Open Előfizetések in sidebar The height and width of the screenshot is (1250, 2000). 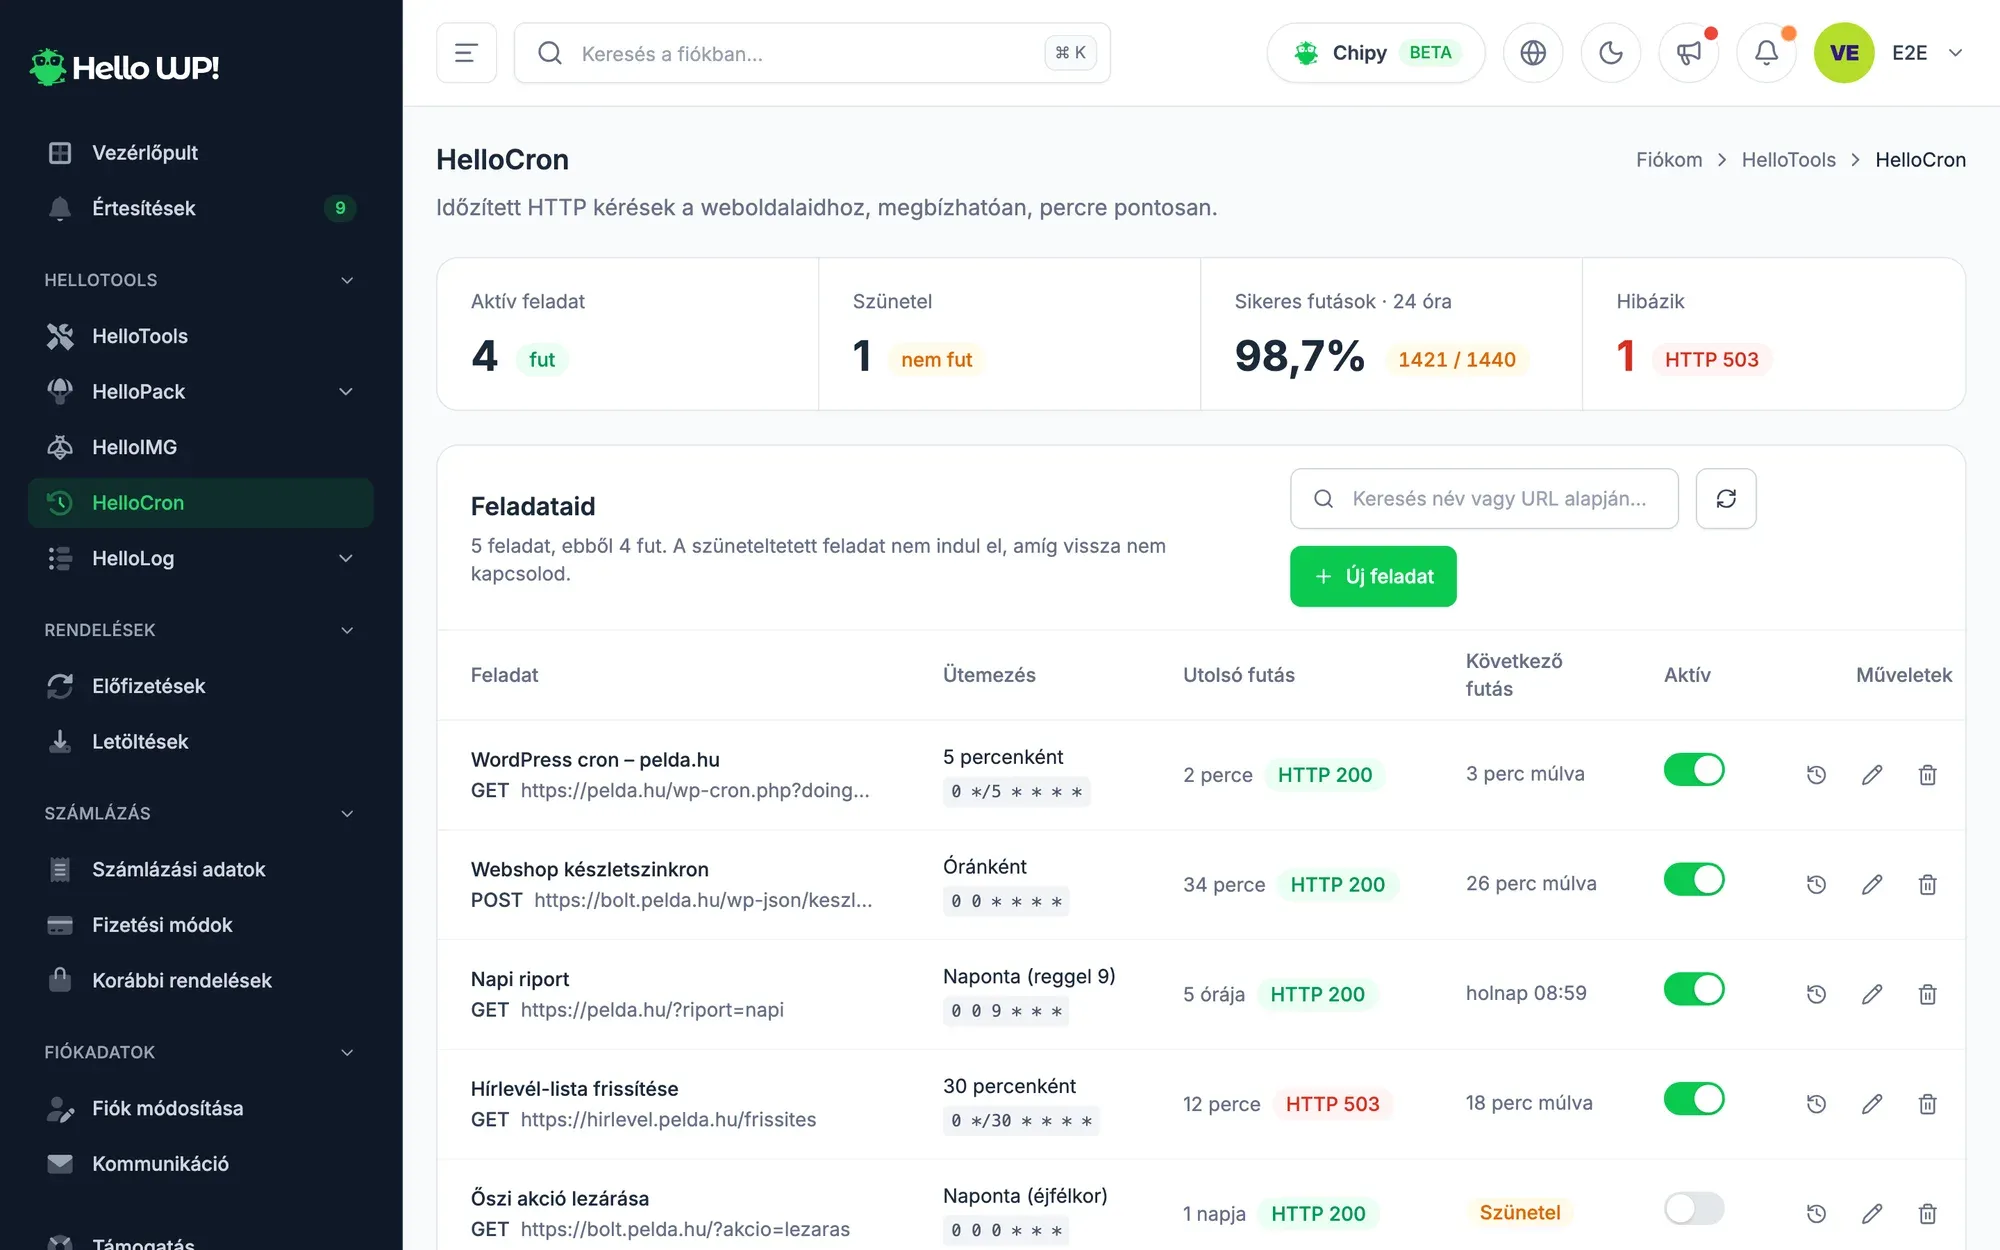(x=200, y=686)
